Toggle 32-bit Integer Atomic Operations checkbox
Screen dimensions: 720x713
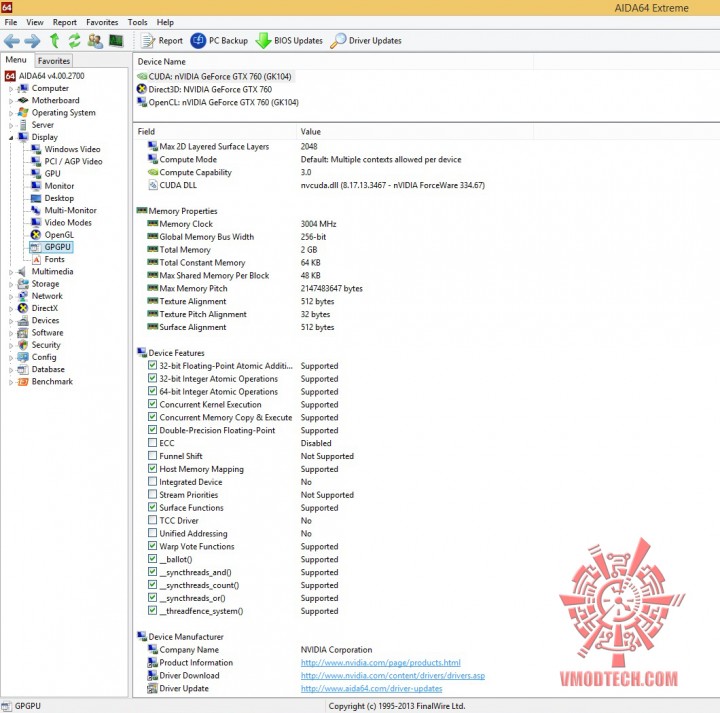[x=152, y=378]
